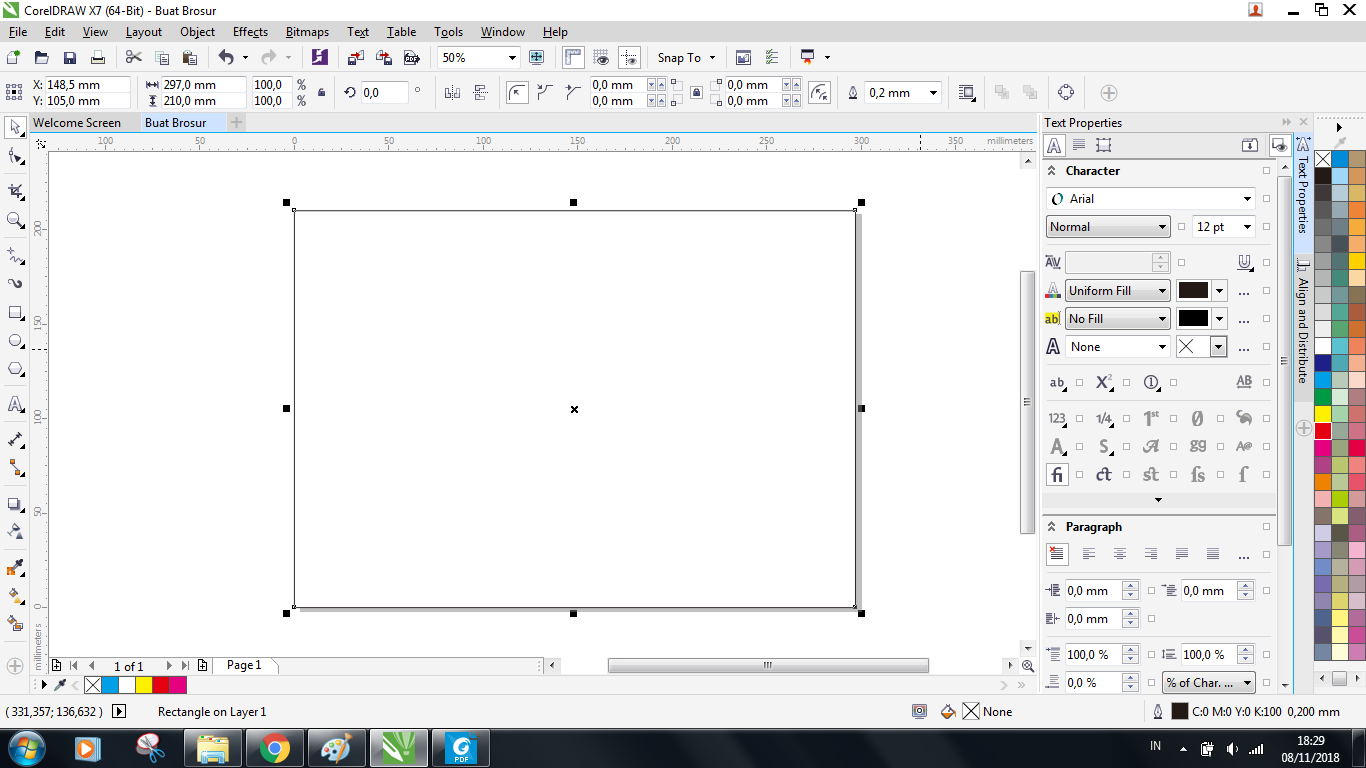The height and width of the screenshot is (768, 1366).
Task: Enable the Underline option for text
Action: 1243,262
